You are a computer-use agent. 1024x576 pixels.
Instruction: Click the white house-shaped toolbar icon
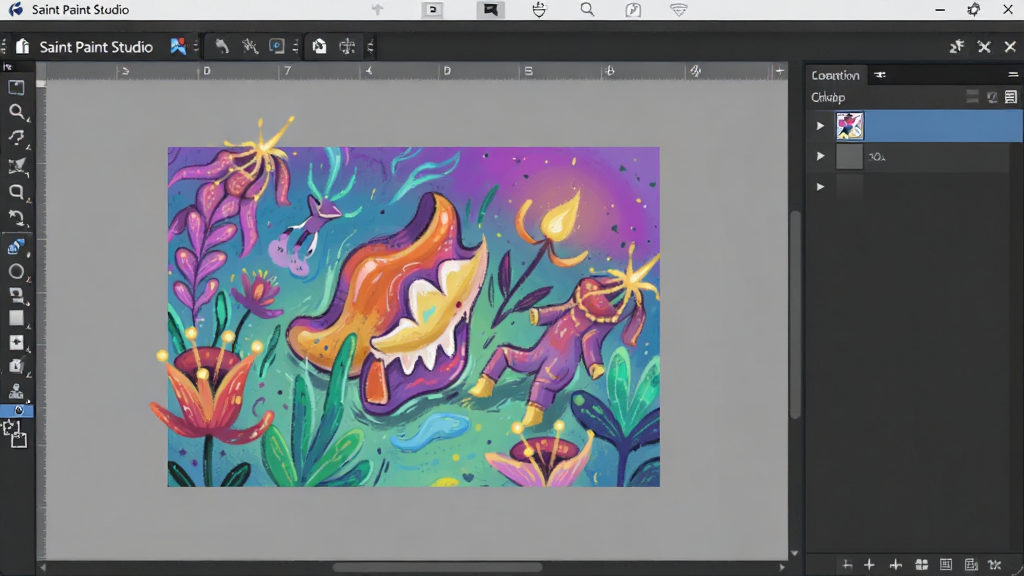(319, 46)
